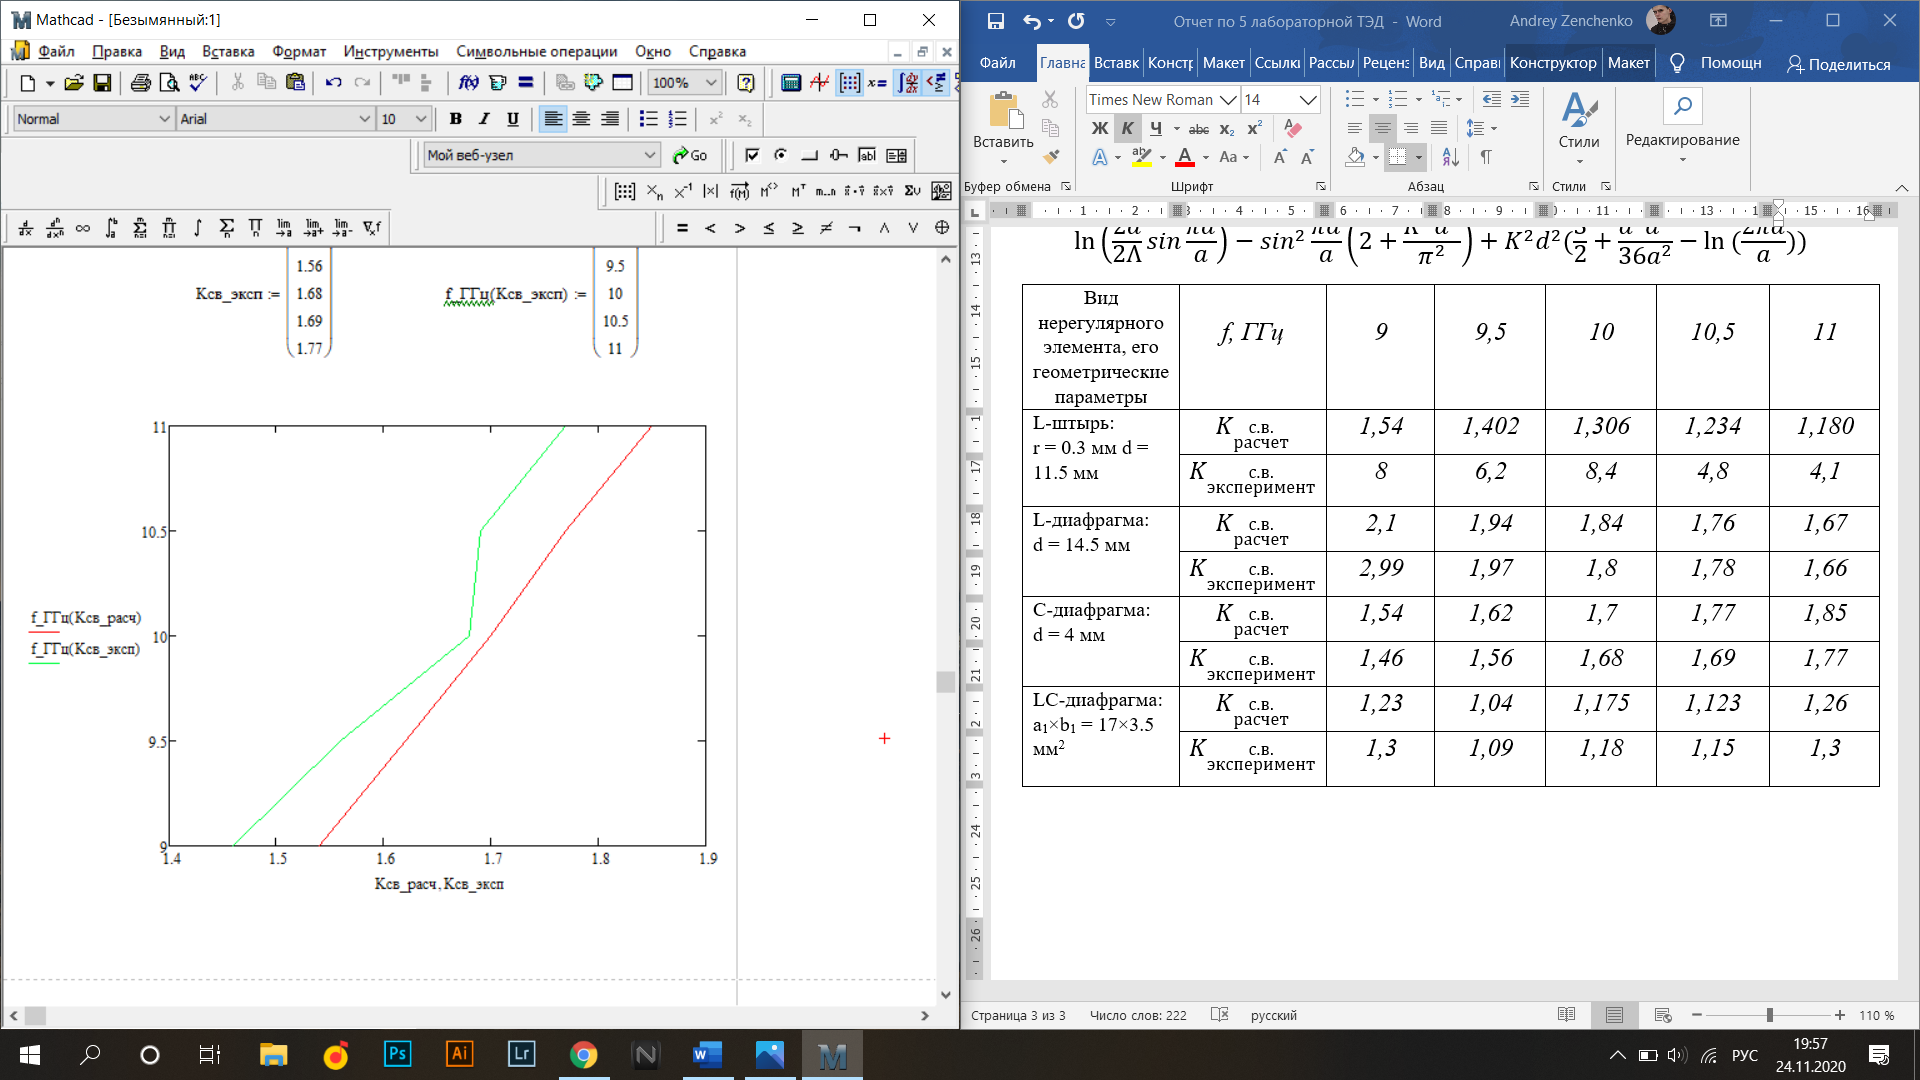The width and height of the screenshot is (1920, 1080).
Task: Insert matrix transpose operator
Action: click(x=797, y=191)
